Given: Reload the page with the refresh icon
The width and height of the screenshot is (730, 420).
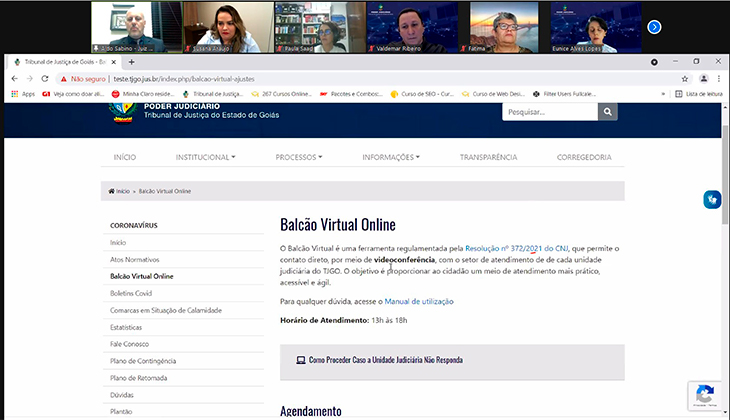Looking at the screenshot, I should tap(45, 79).
